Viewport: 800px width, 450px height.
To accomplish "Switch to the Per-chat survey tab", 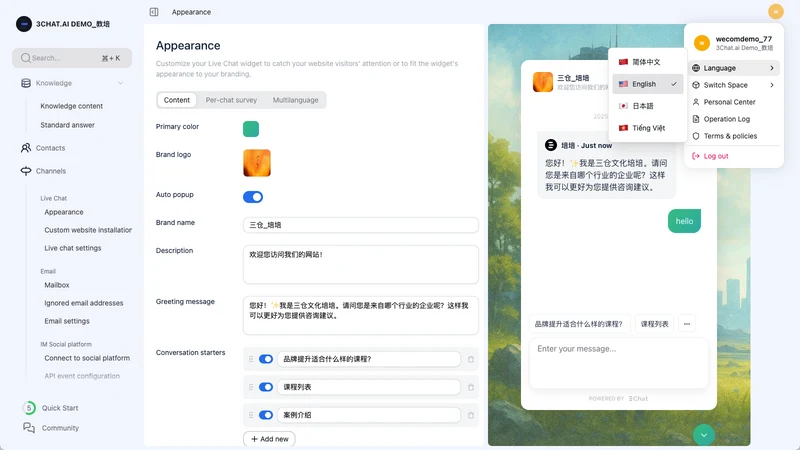I will [x=231, y=100].
